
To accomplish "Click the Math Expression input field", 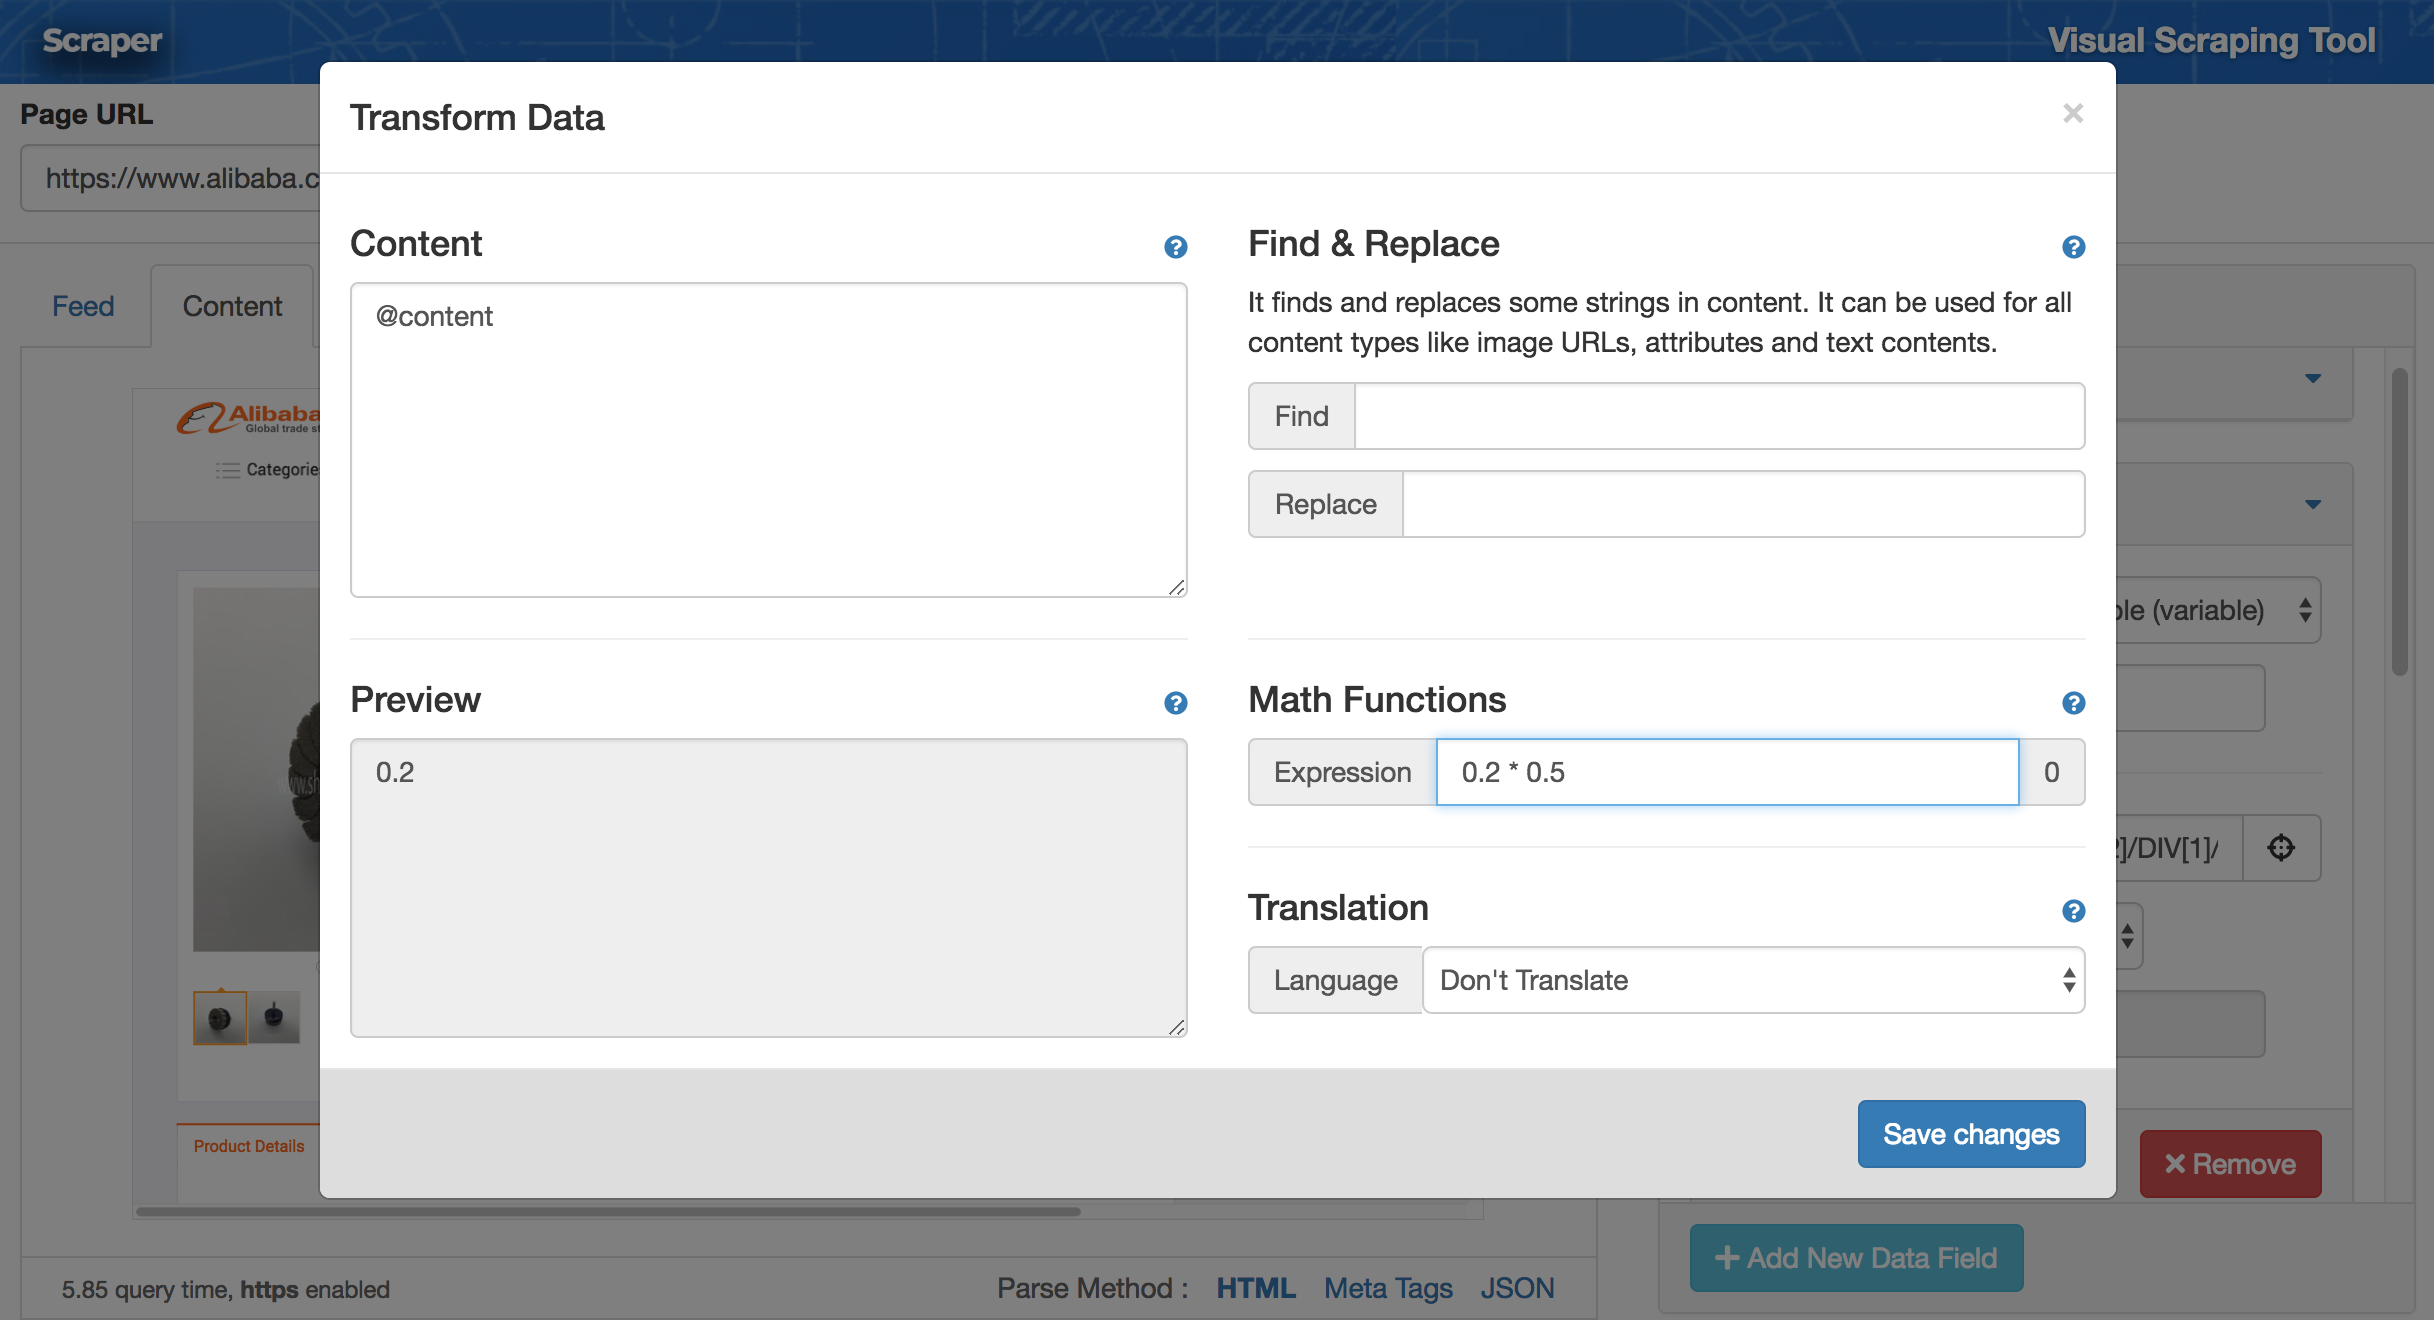I will [1726, 772].
